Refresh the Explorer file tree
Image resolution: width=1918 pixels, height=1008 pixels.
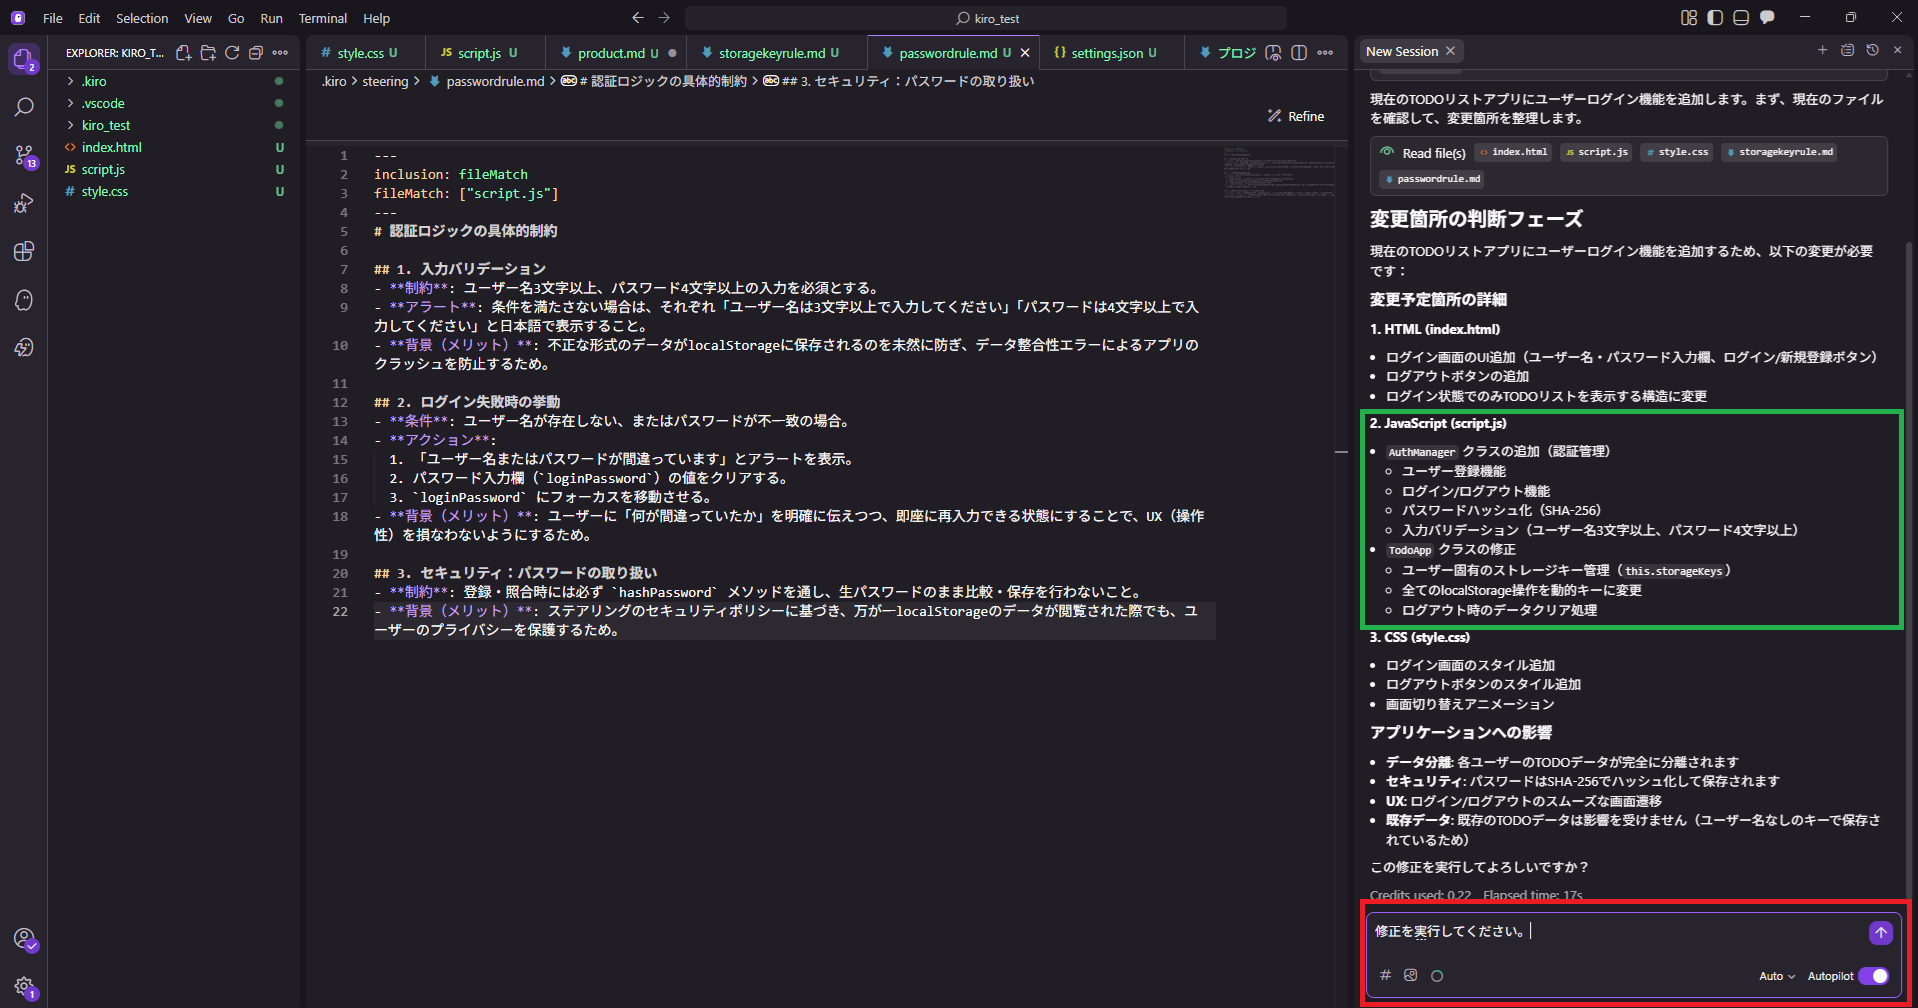232,52
